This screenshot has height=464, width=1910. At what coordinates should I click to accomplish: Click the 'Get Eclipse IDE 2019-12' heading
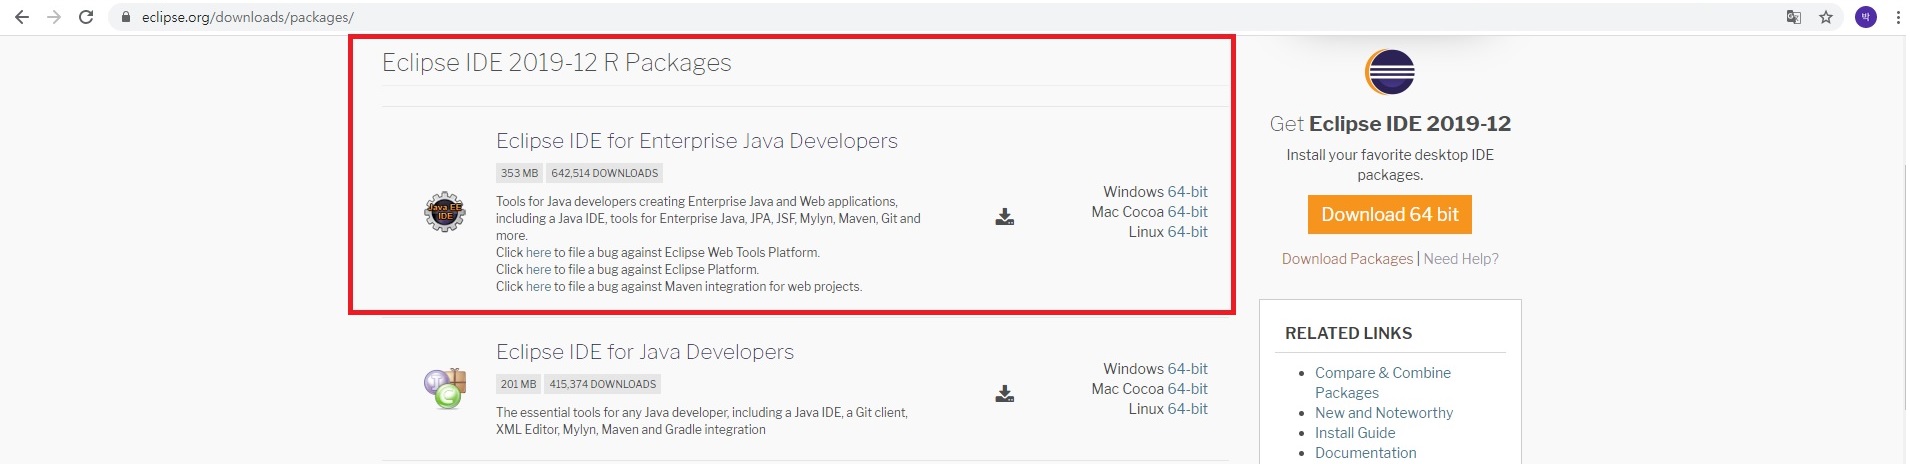pos(1390,124)
